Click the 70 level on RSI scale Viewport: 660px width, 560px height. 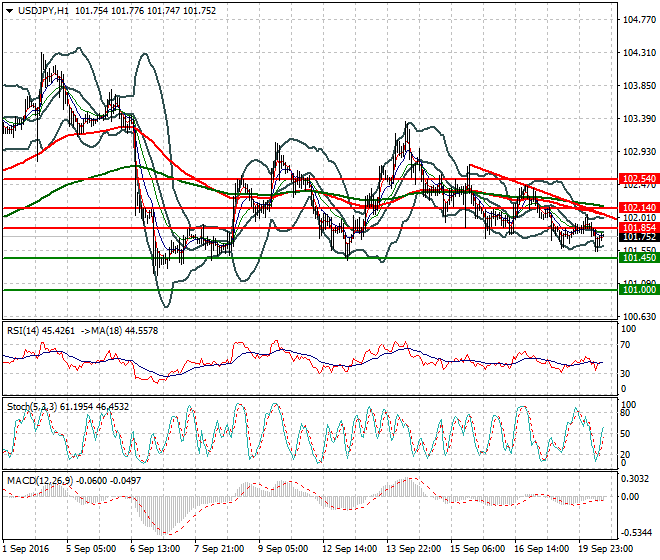tap(626, 343)
